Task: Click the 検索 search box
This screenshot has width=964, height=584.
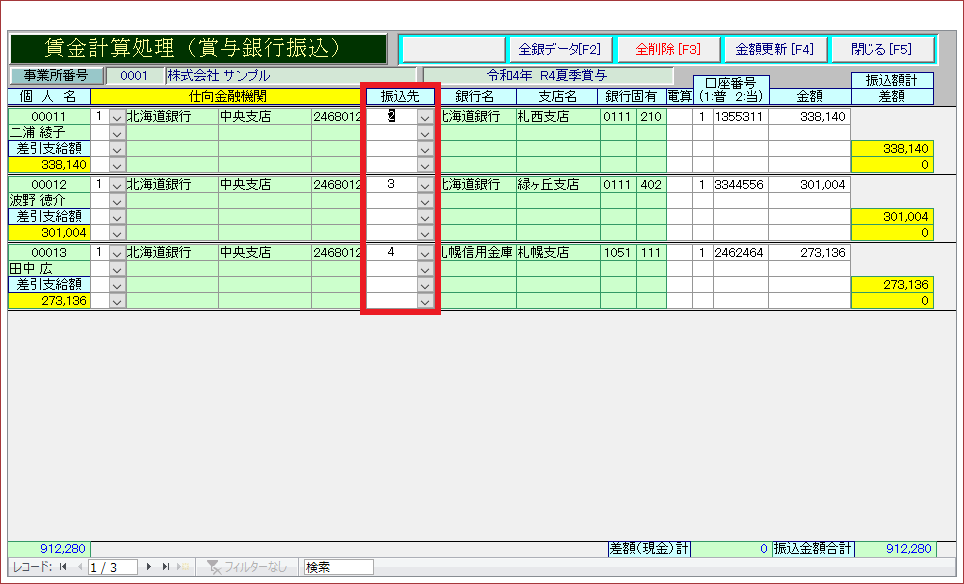Action: coord(338,567)
